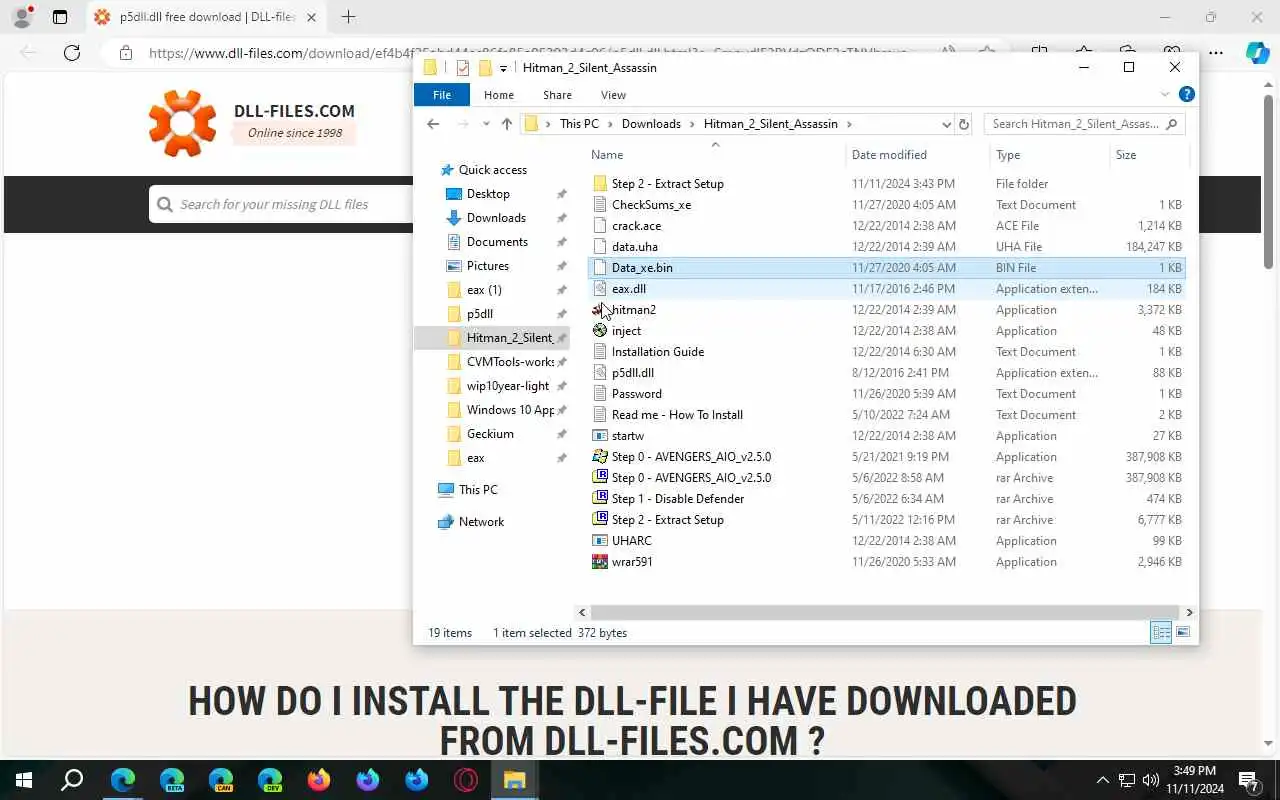Open a new Edge browser tab
This screenshot has height=800, width=1280.
pos(348,17)
